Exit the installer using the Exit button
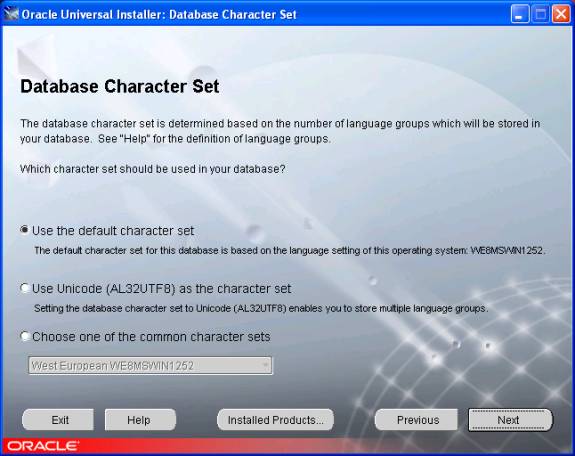 tap(58, 420)
